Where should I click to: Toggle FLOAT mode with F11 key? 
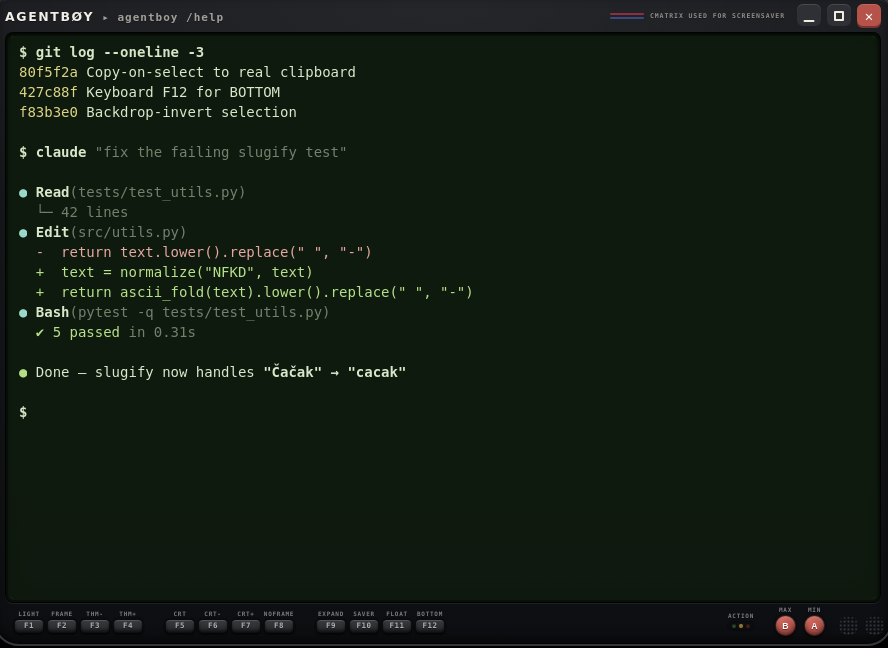coord(396,625)
